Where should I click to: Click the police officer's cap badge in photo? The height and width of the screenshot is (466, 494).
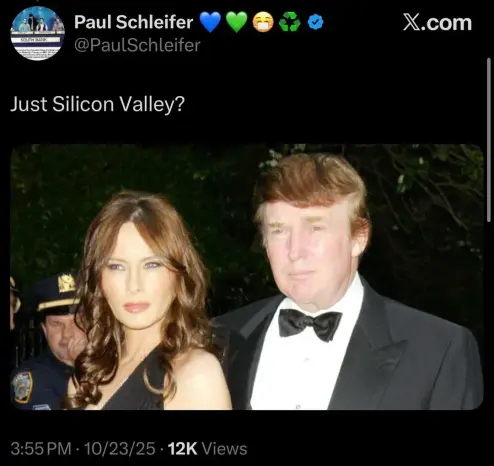(67, 282)
